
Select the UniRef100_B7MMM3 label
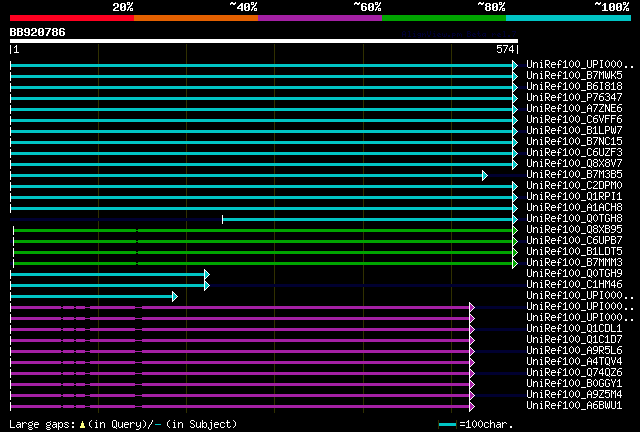(x=574, y=263)
